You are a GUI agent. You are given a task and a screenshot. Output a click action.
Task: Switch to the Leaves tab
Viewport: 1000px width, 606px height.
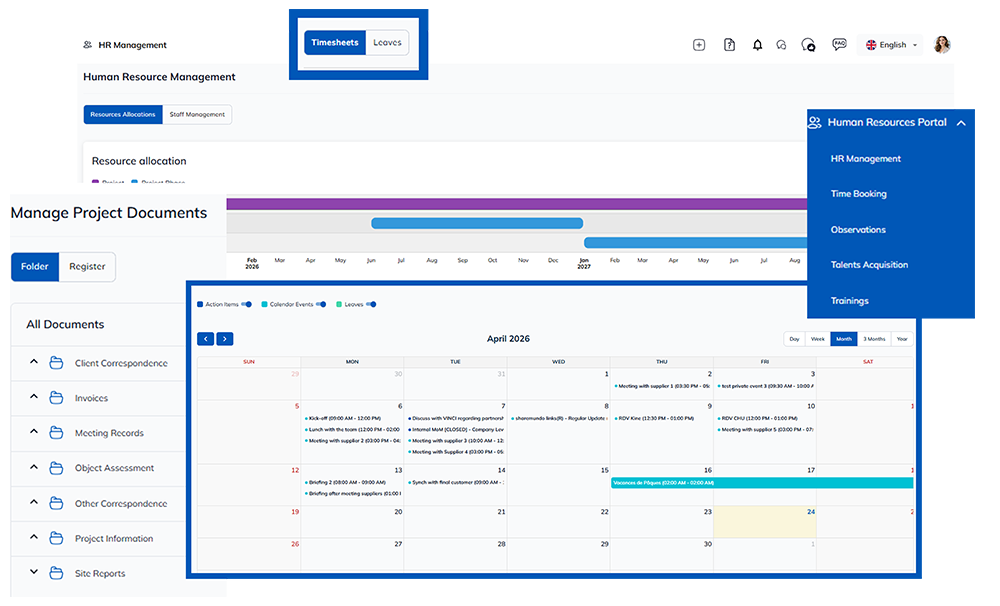[387, 43]
